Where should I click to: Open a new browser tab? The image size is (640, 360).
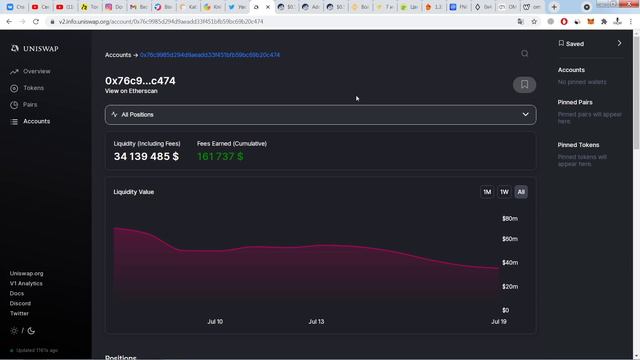554,7
